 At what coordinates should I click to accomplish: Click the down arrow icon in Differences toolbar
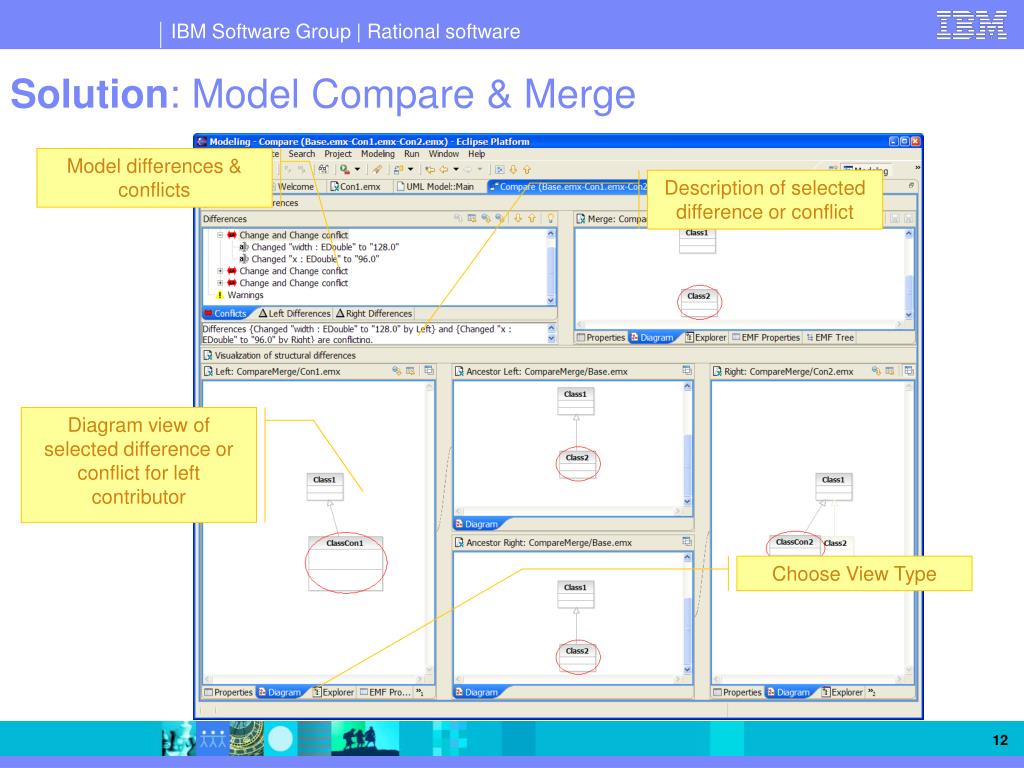pyautogui.click(x=518, y=218)
